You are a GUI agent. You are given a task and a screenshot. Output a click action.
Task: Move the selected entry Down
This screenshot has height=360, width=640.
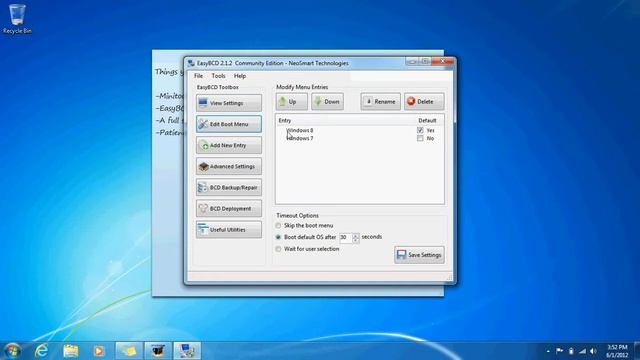tap(327, 102)
